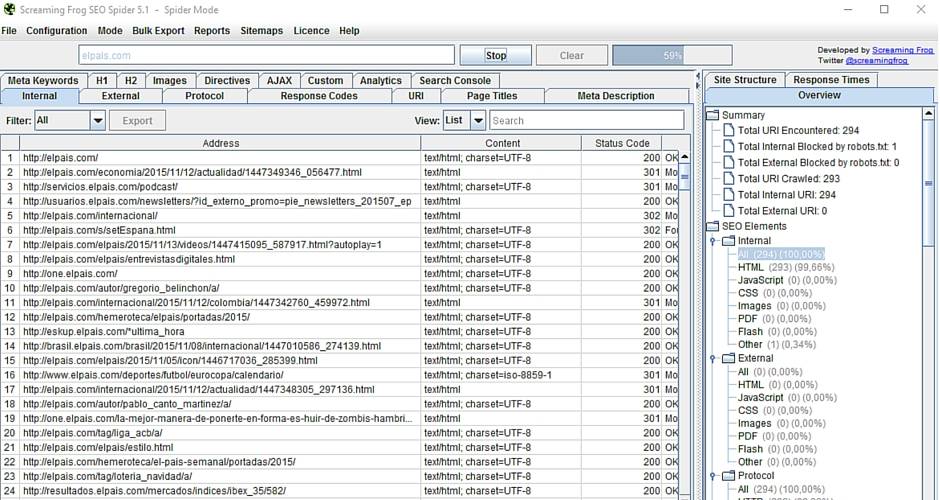Select the http://servicios.elpais.com/podcast/ row
Screen dimensions: 940x500
click(x=341, y=187)
